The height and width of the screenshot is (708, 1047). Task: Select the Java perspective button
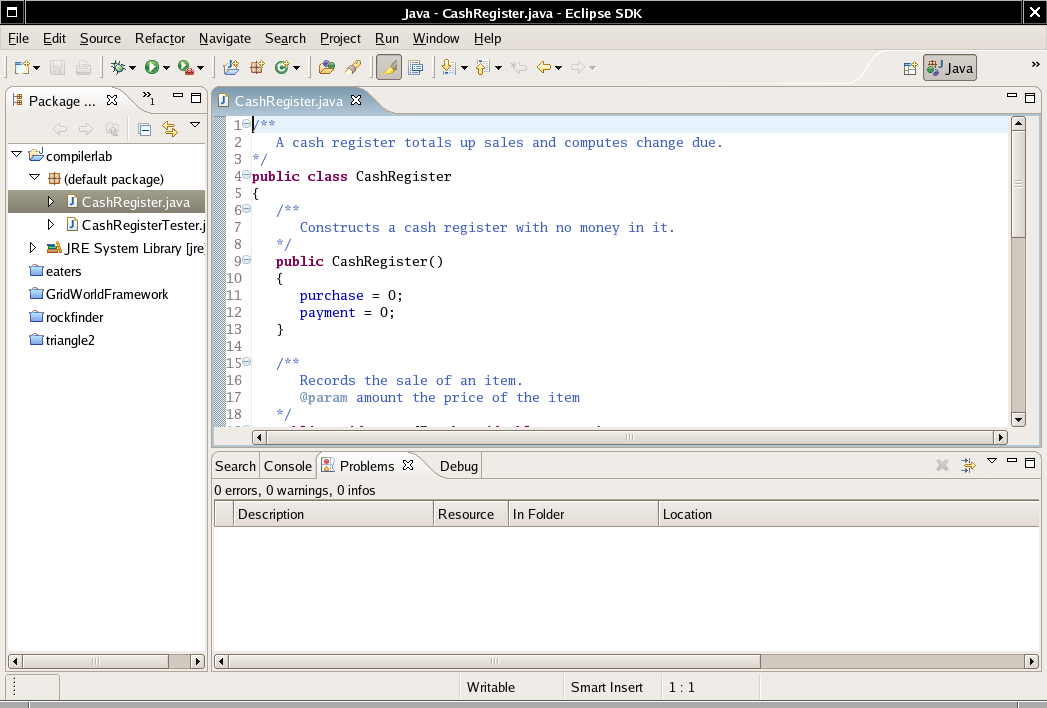click(949, 68)
